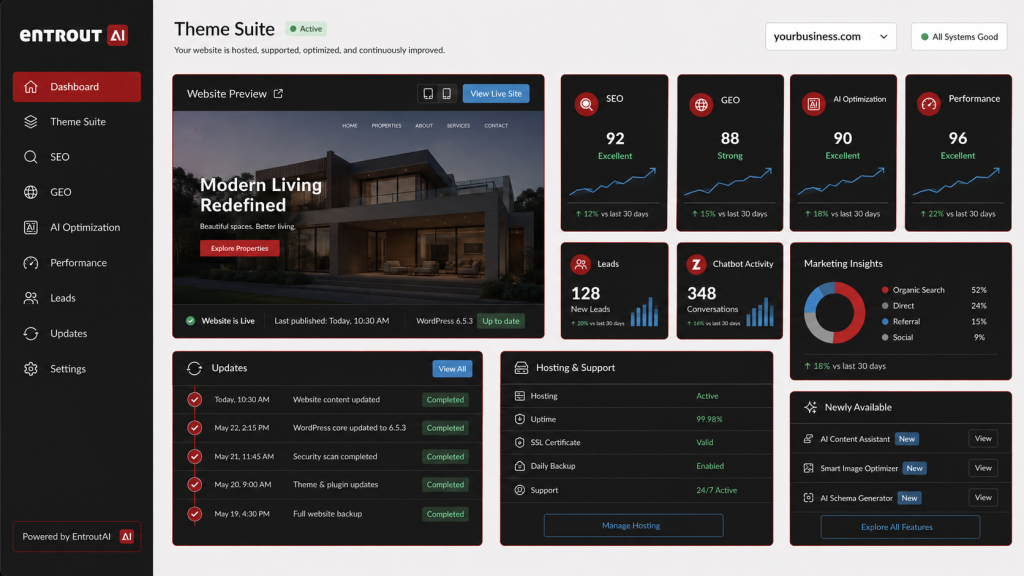Click Explore Properties in the preview

240,248
